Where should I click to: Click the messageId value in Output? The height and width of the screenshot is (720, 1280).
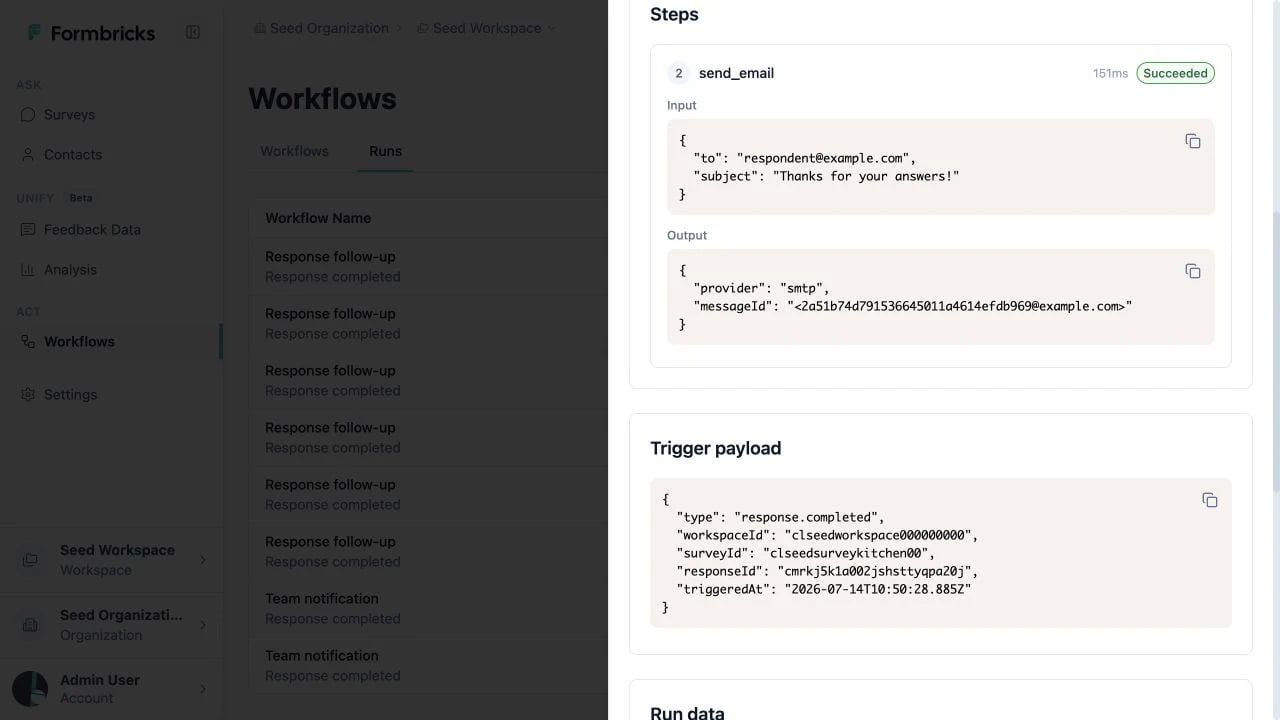pos(959,306)
